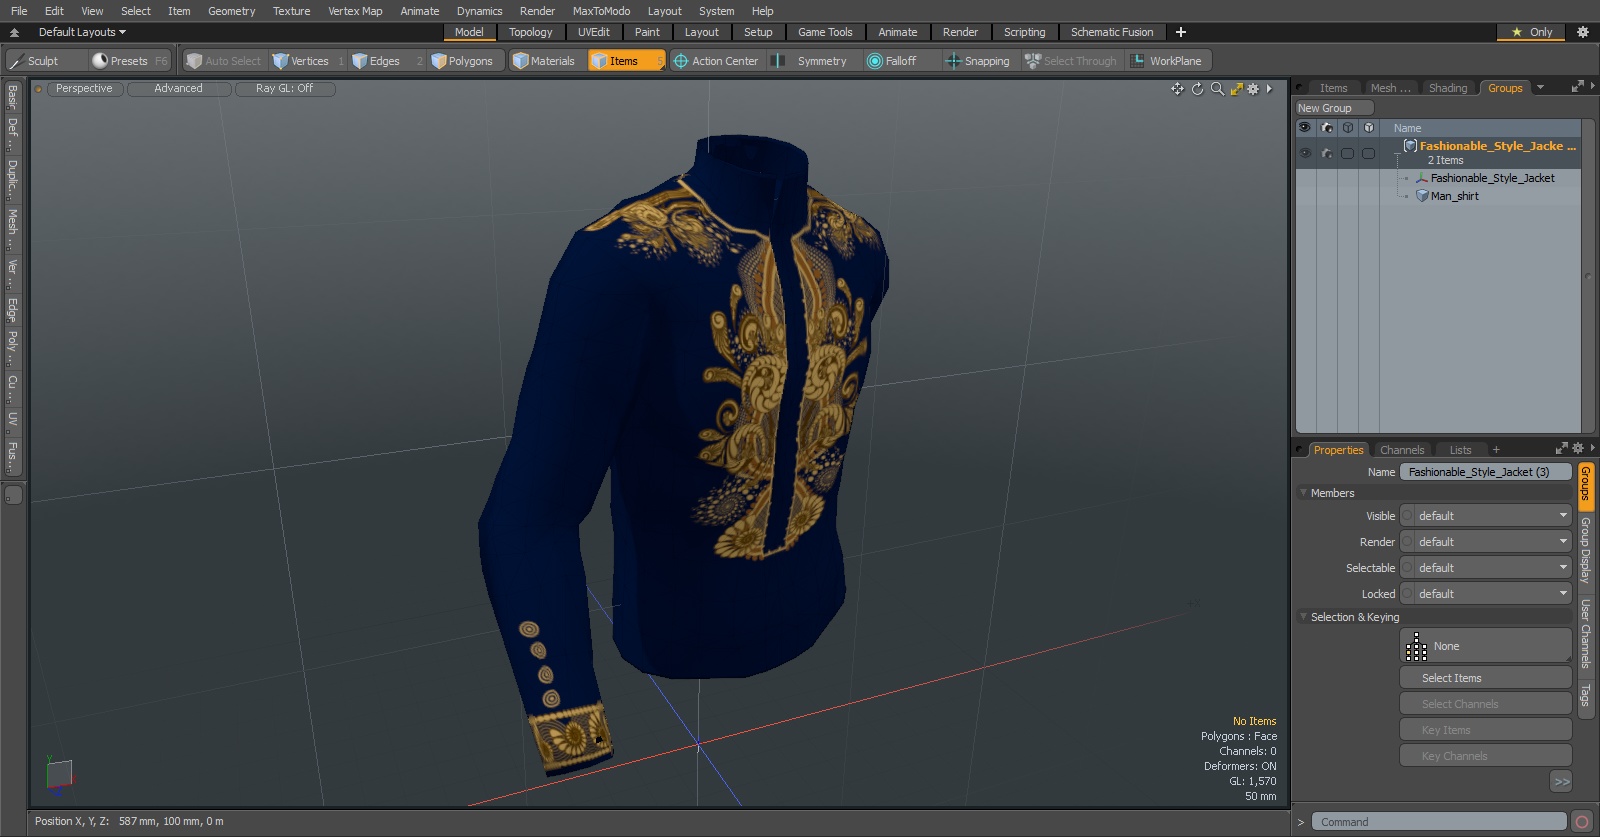Open the layout settings gear at top right

click(1582, 32)
